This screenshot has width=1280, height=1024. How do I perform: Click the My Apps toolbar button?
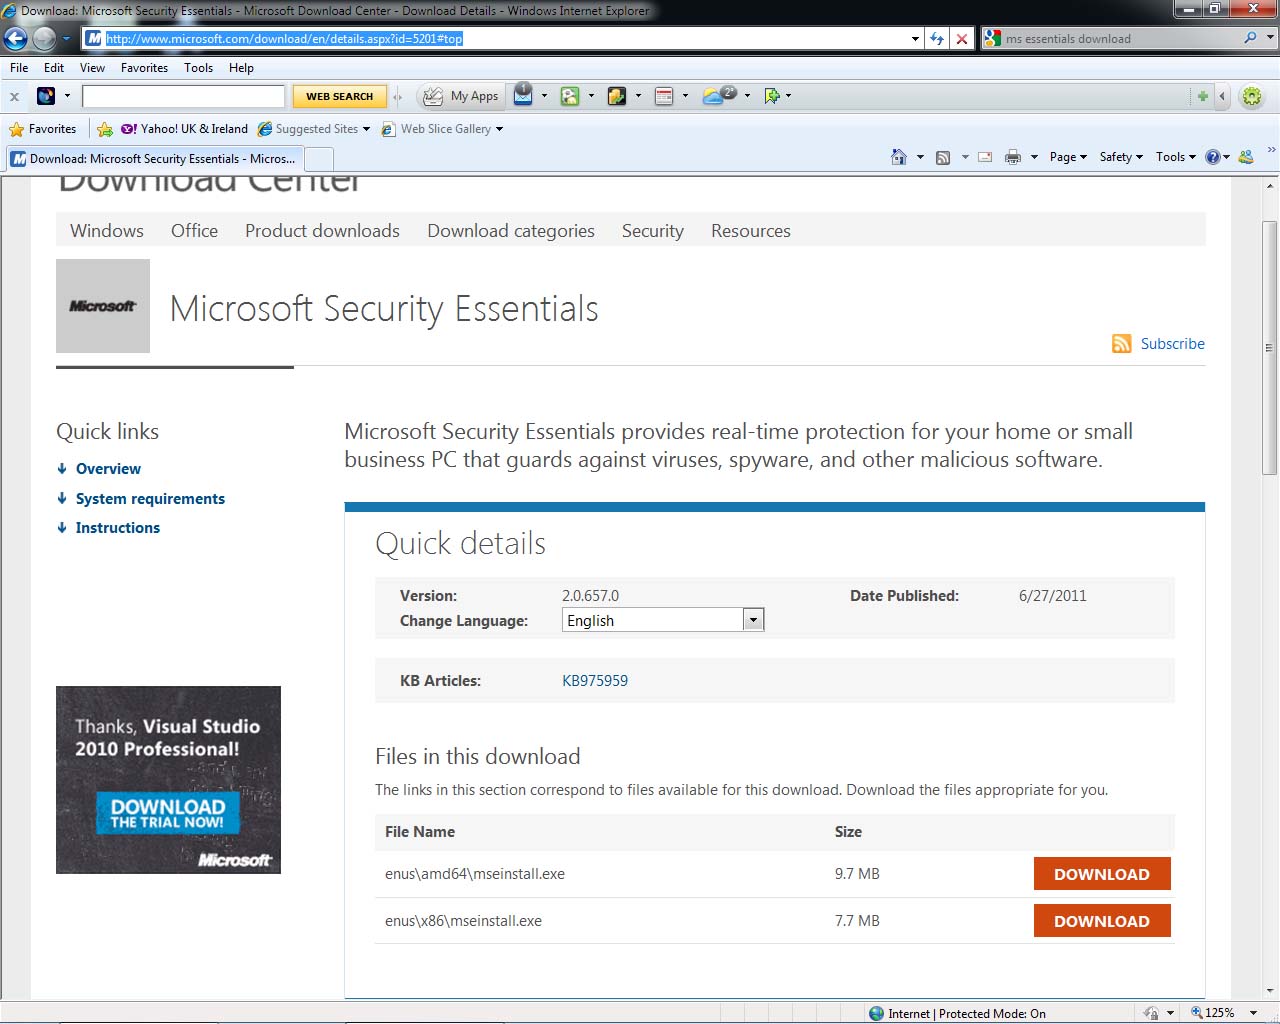coord(461,96)
